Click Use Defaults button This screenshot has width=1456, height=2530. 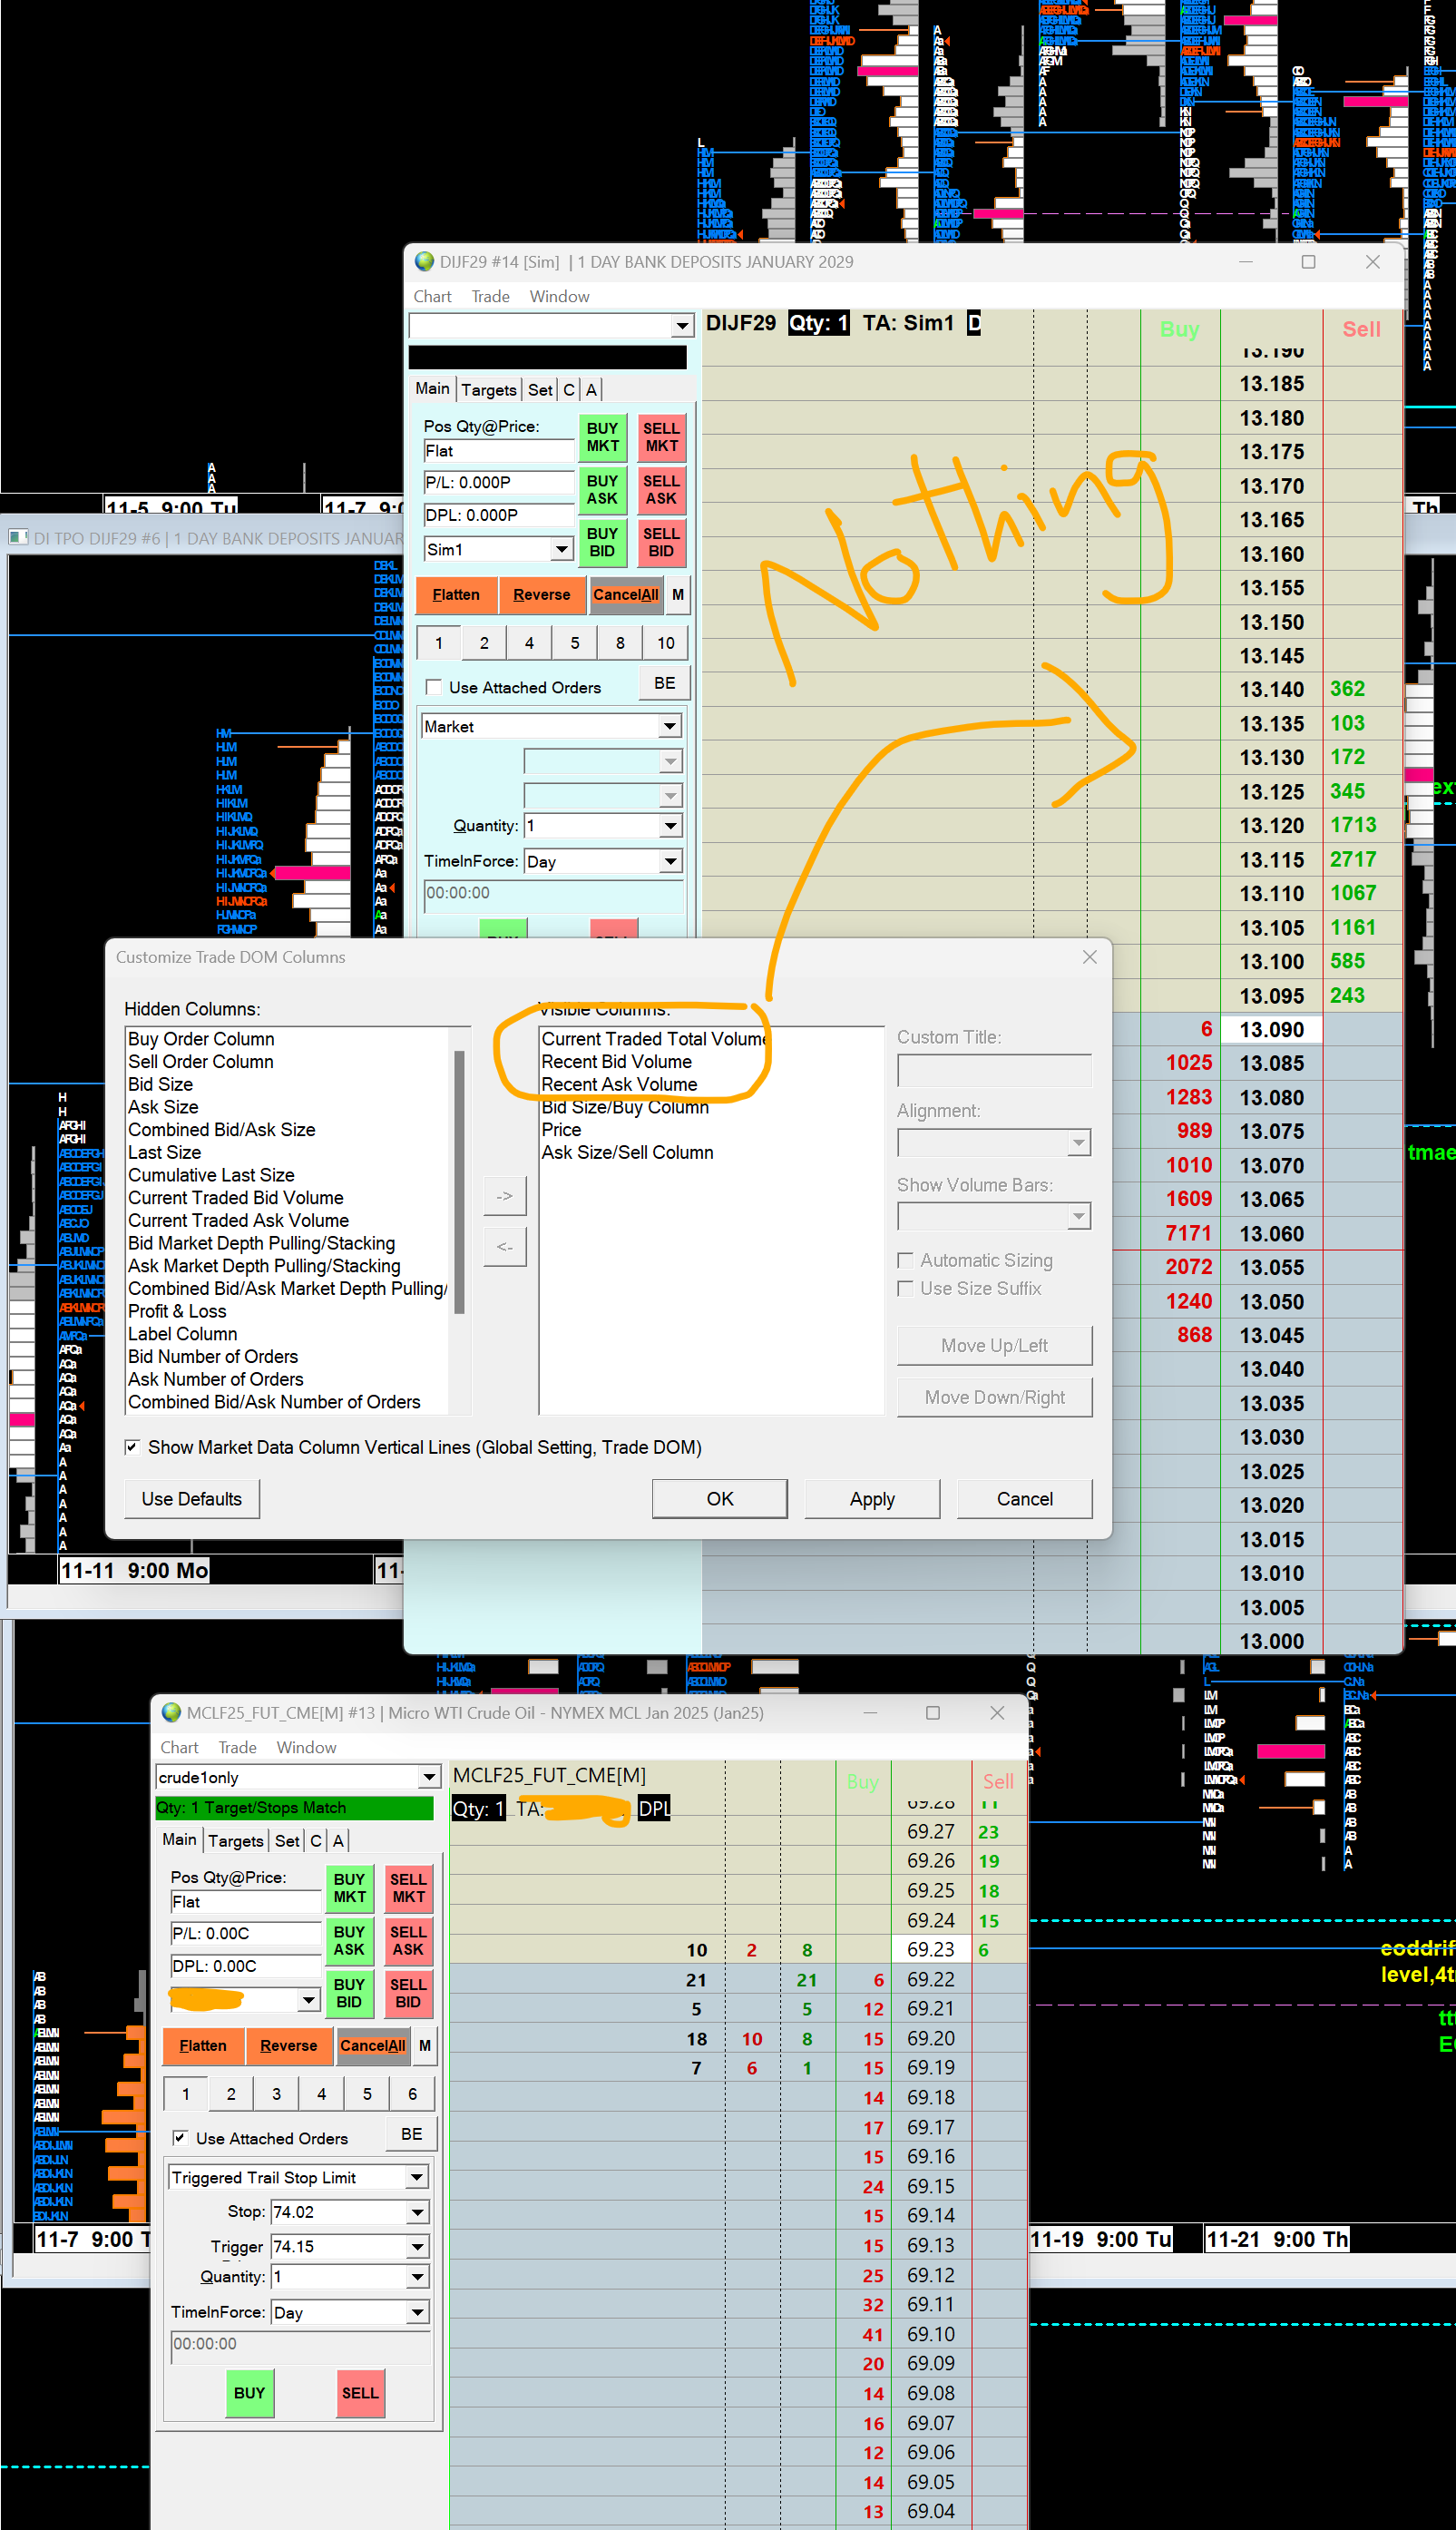[x=192, y=1499]
